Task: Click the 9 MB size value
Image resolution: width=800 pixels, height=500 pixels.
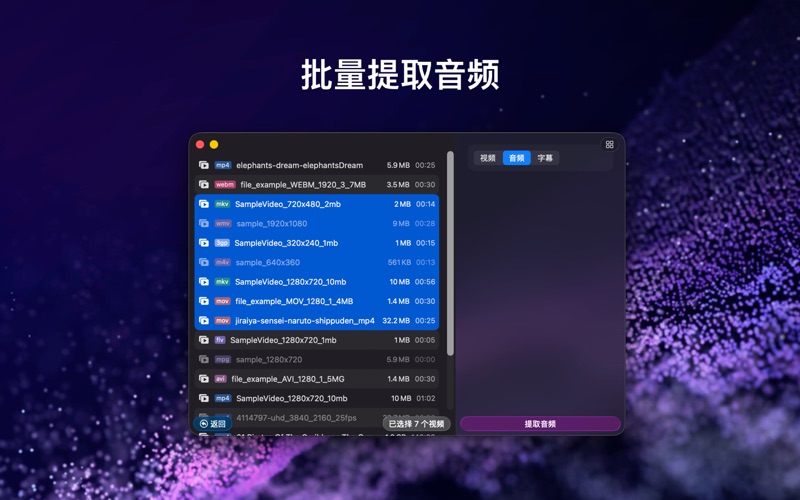Action: 401,223
